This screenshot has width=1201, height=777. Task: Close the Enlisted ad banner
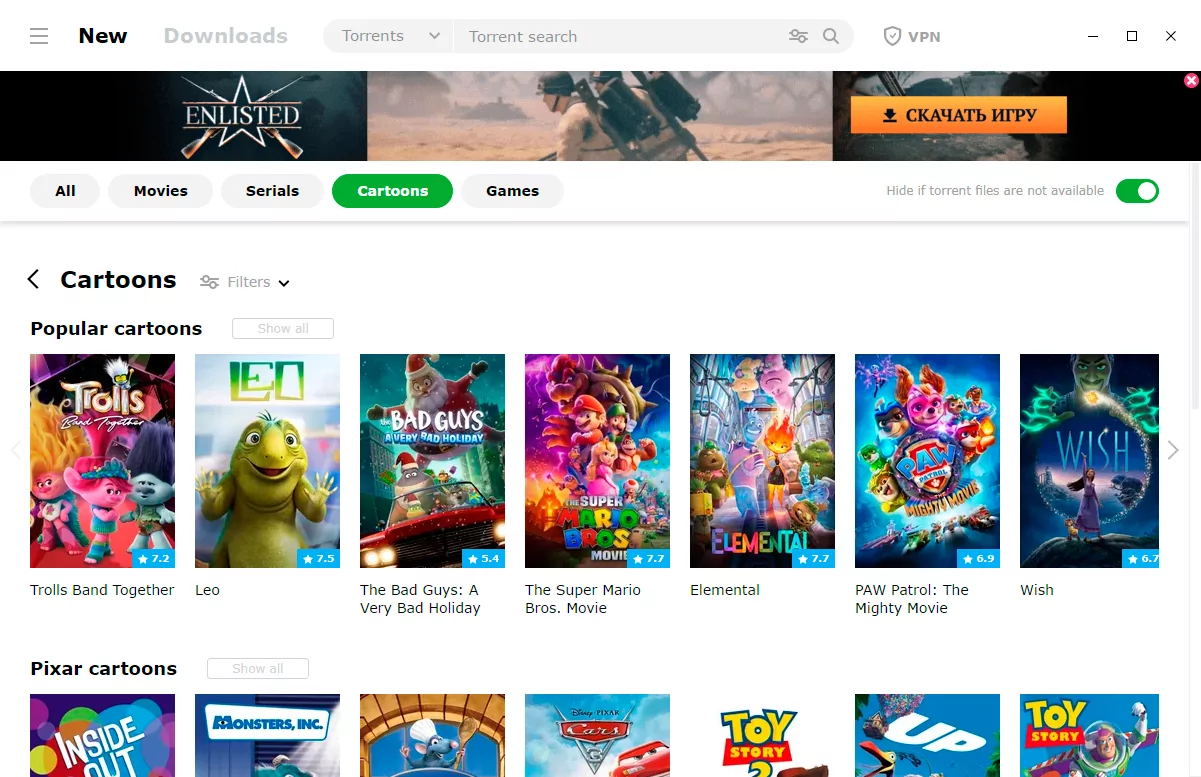coord(1191,80)
